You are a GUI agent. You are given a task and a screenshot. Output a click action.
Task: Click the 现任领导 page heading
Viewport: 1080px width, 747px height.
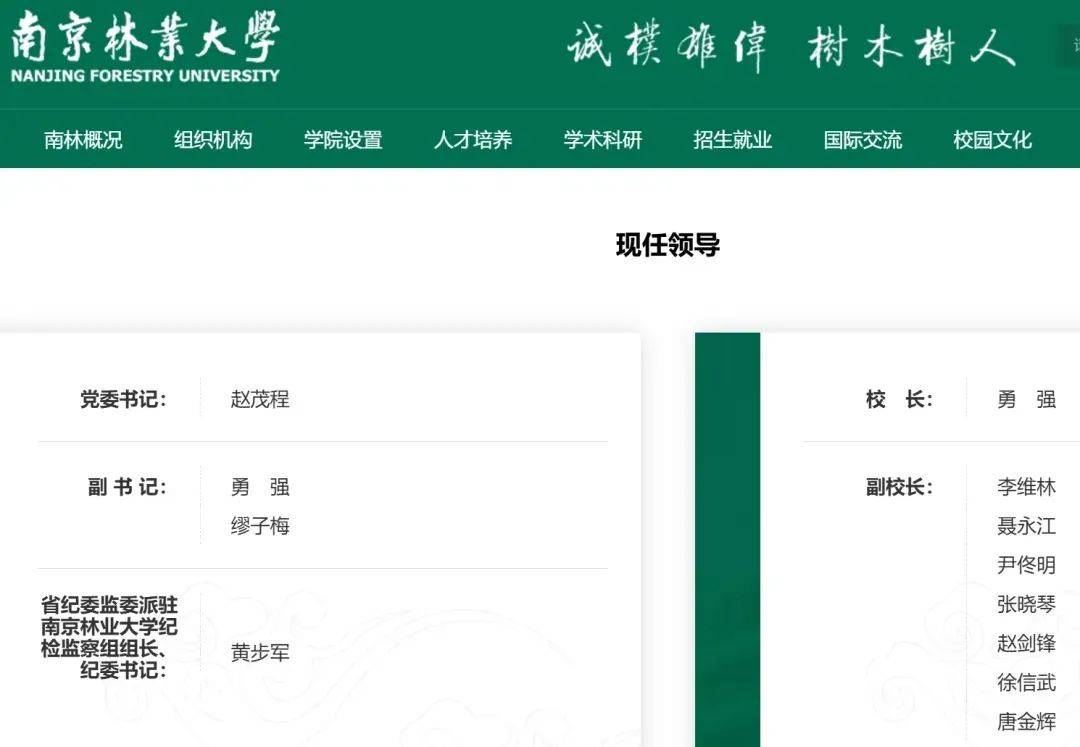667,244
